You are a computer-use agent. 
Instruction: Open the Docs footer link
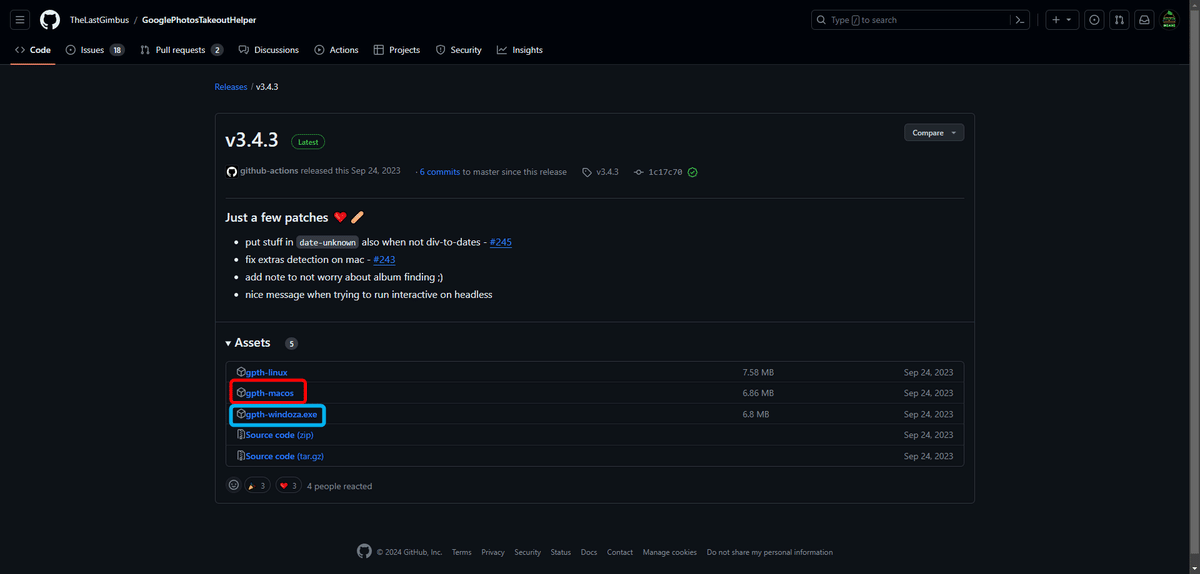(x=589, y=552)
